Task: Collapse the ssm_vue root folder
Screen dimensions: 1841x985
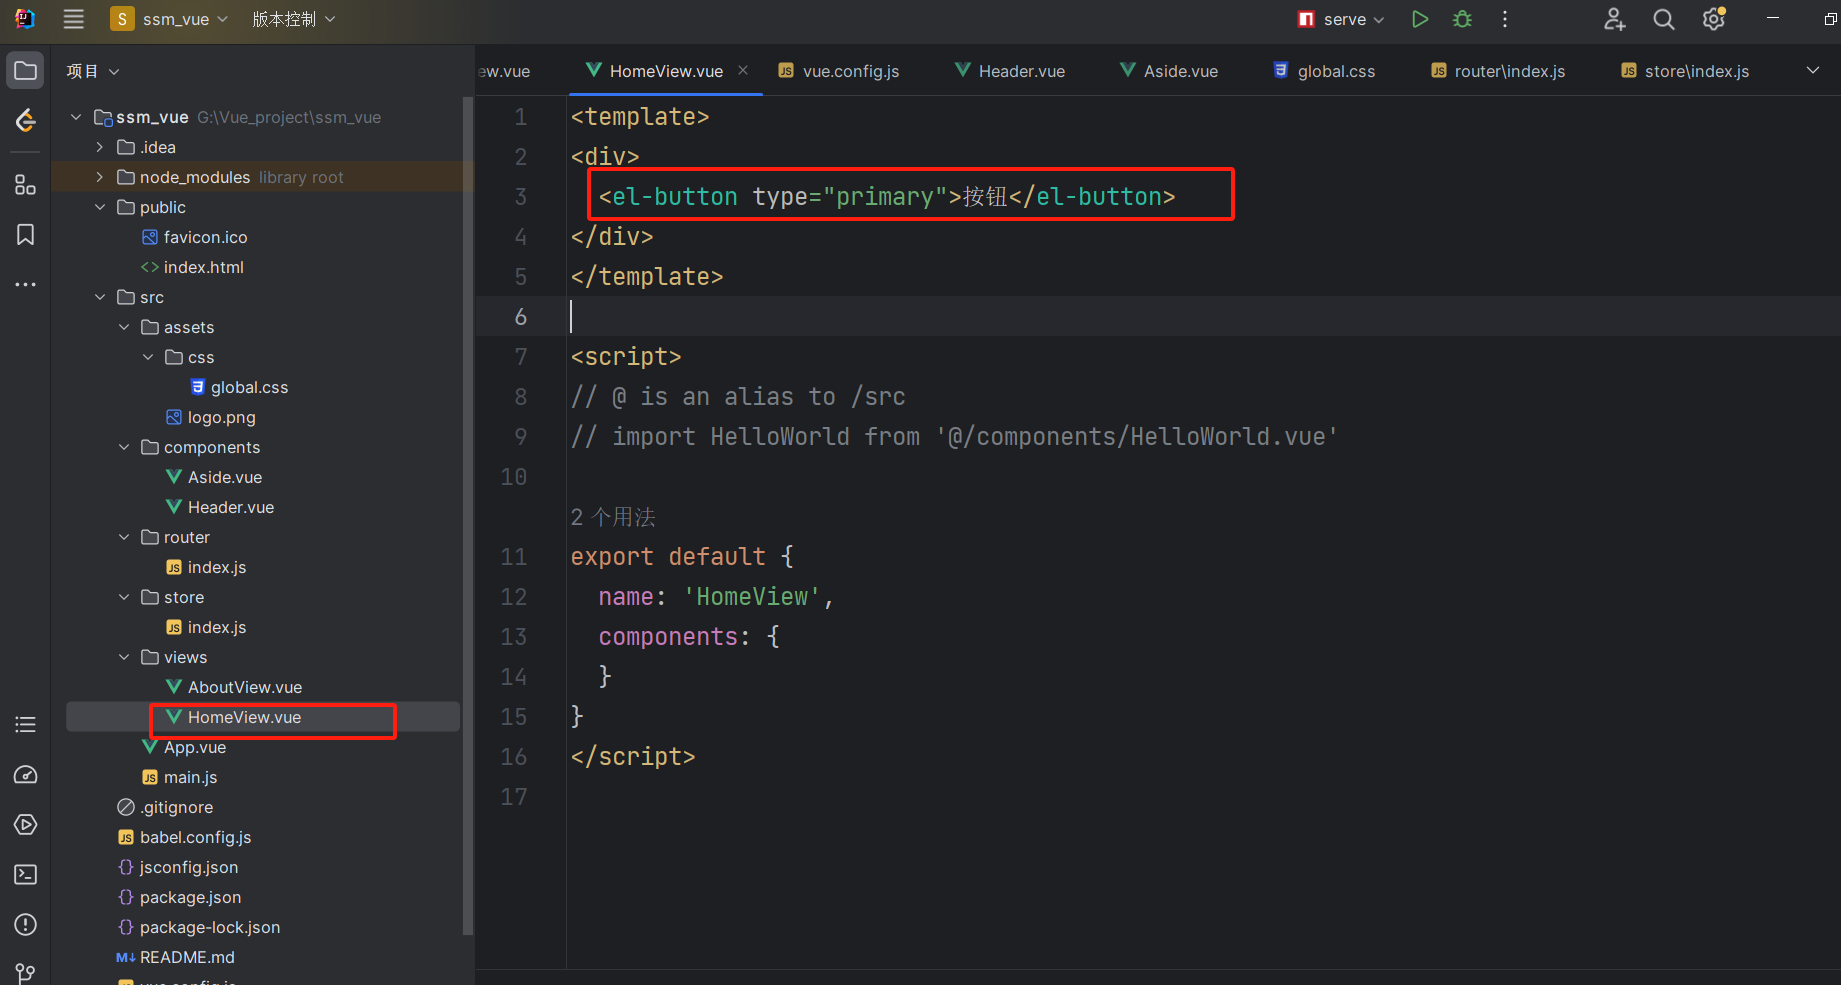Action: tap(76, 117)
